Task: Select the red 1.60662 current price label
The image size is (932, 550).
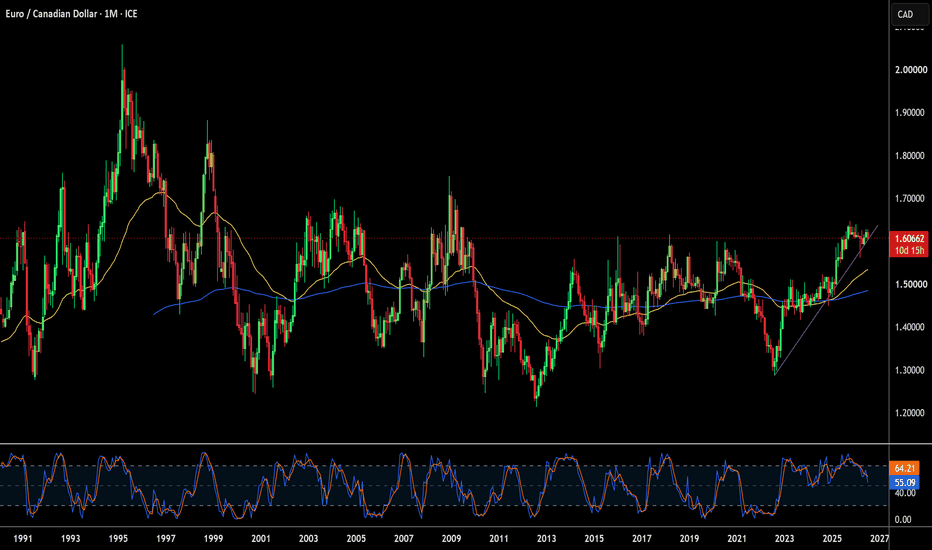Action: coord(909,238)
